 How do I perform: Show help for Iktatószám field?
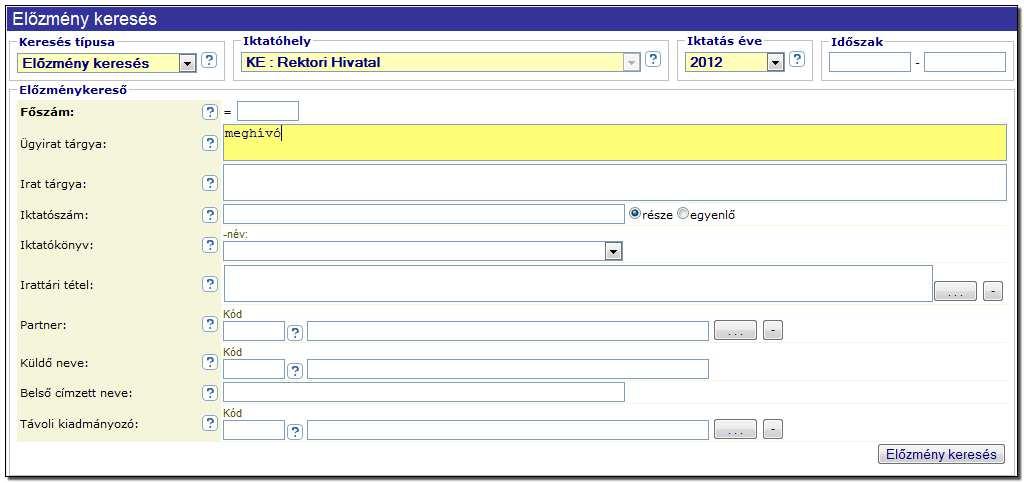[x=210, y=215]
